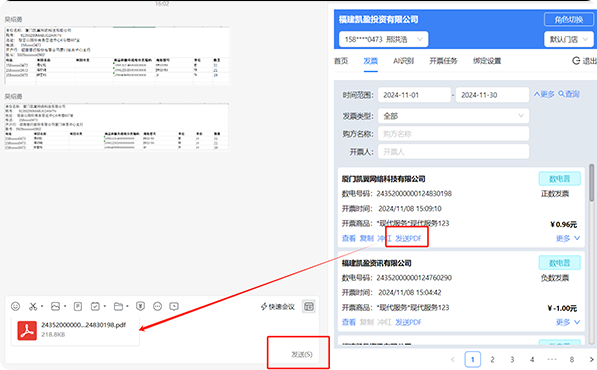Viewport: 597px width, 370px height.
Task: Click the yuan shield icon in chat toolbar
Action: coord(140,306)
